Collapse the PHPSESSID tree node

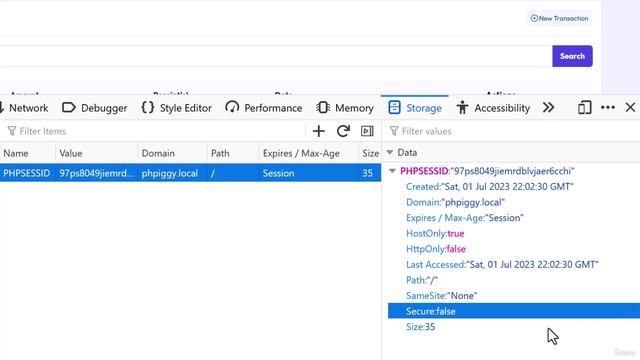tap(392, 171)
